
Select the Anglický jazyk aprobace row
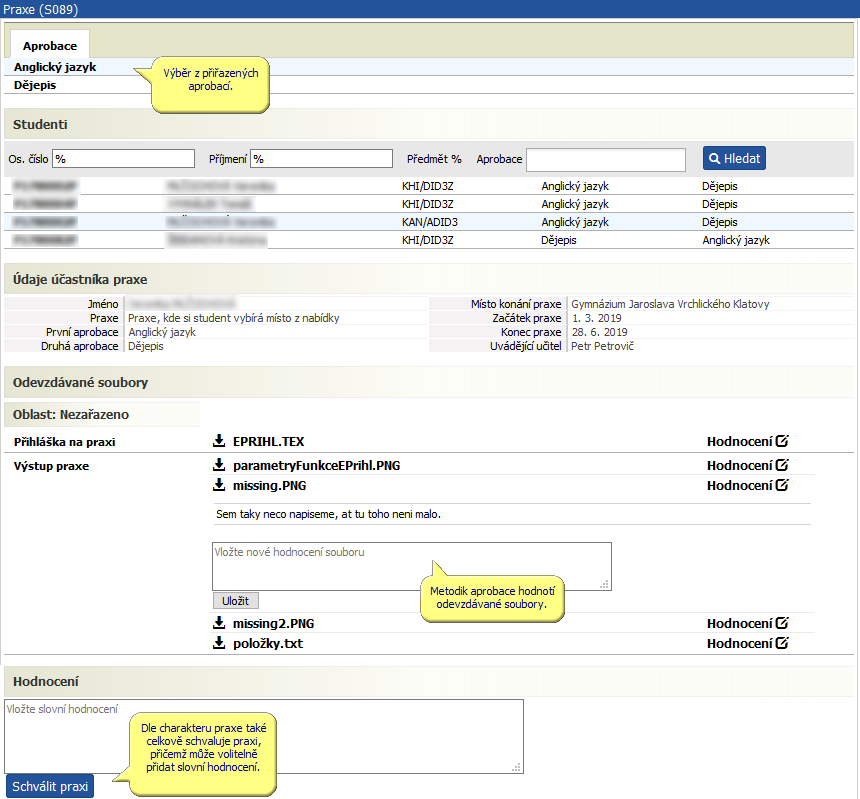(x=429, y=67)
